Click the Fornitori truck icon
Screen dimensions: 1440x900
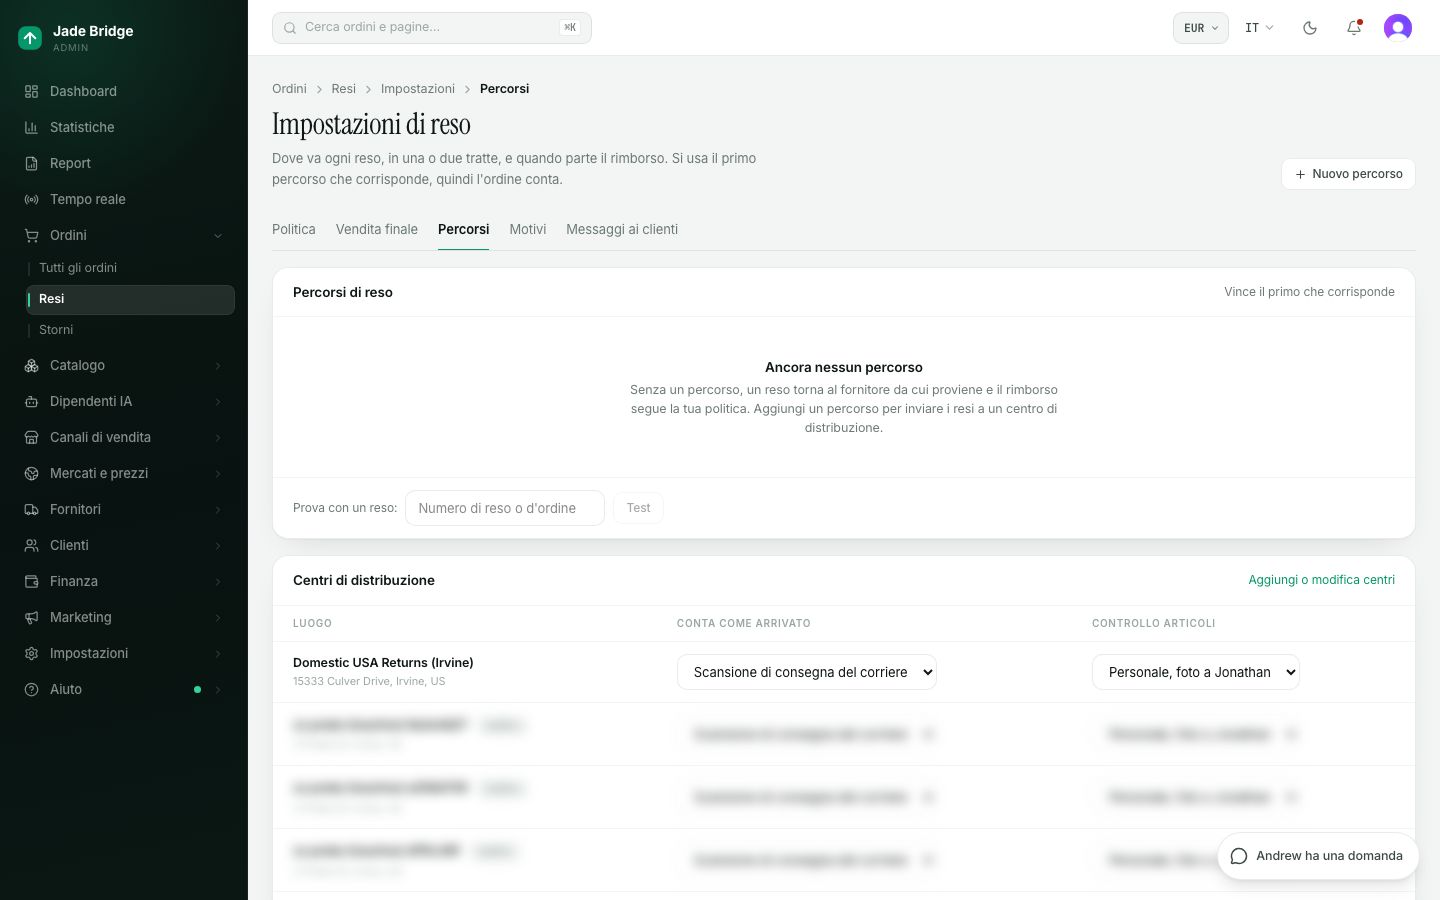(x=31, y=509)
